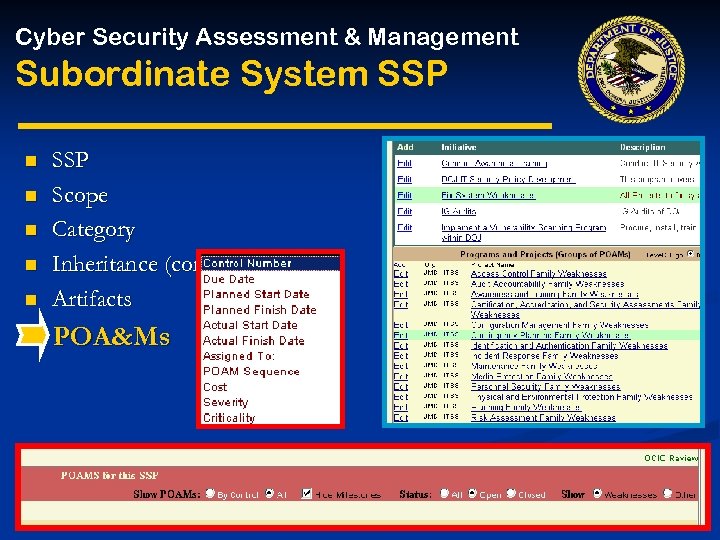Click Edit for Vulnerability Scanning Program row

(404, 227)
